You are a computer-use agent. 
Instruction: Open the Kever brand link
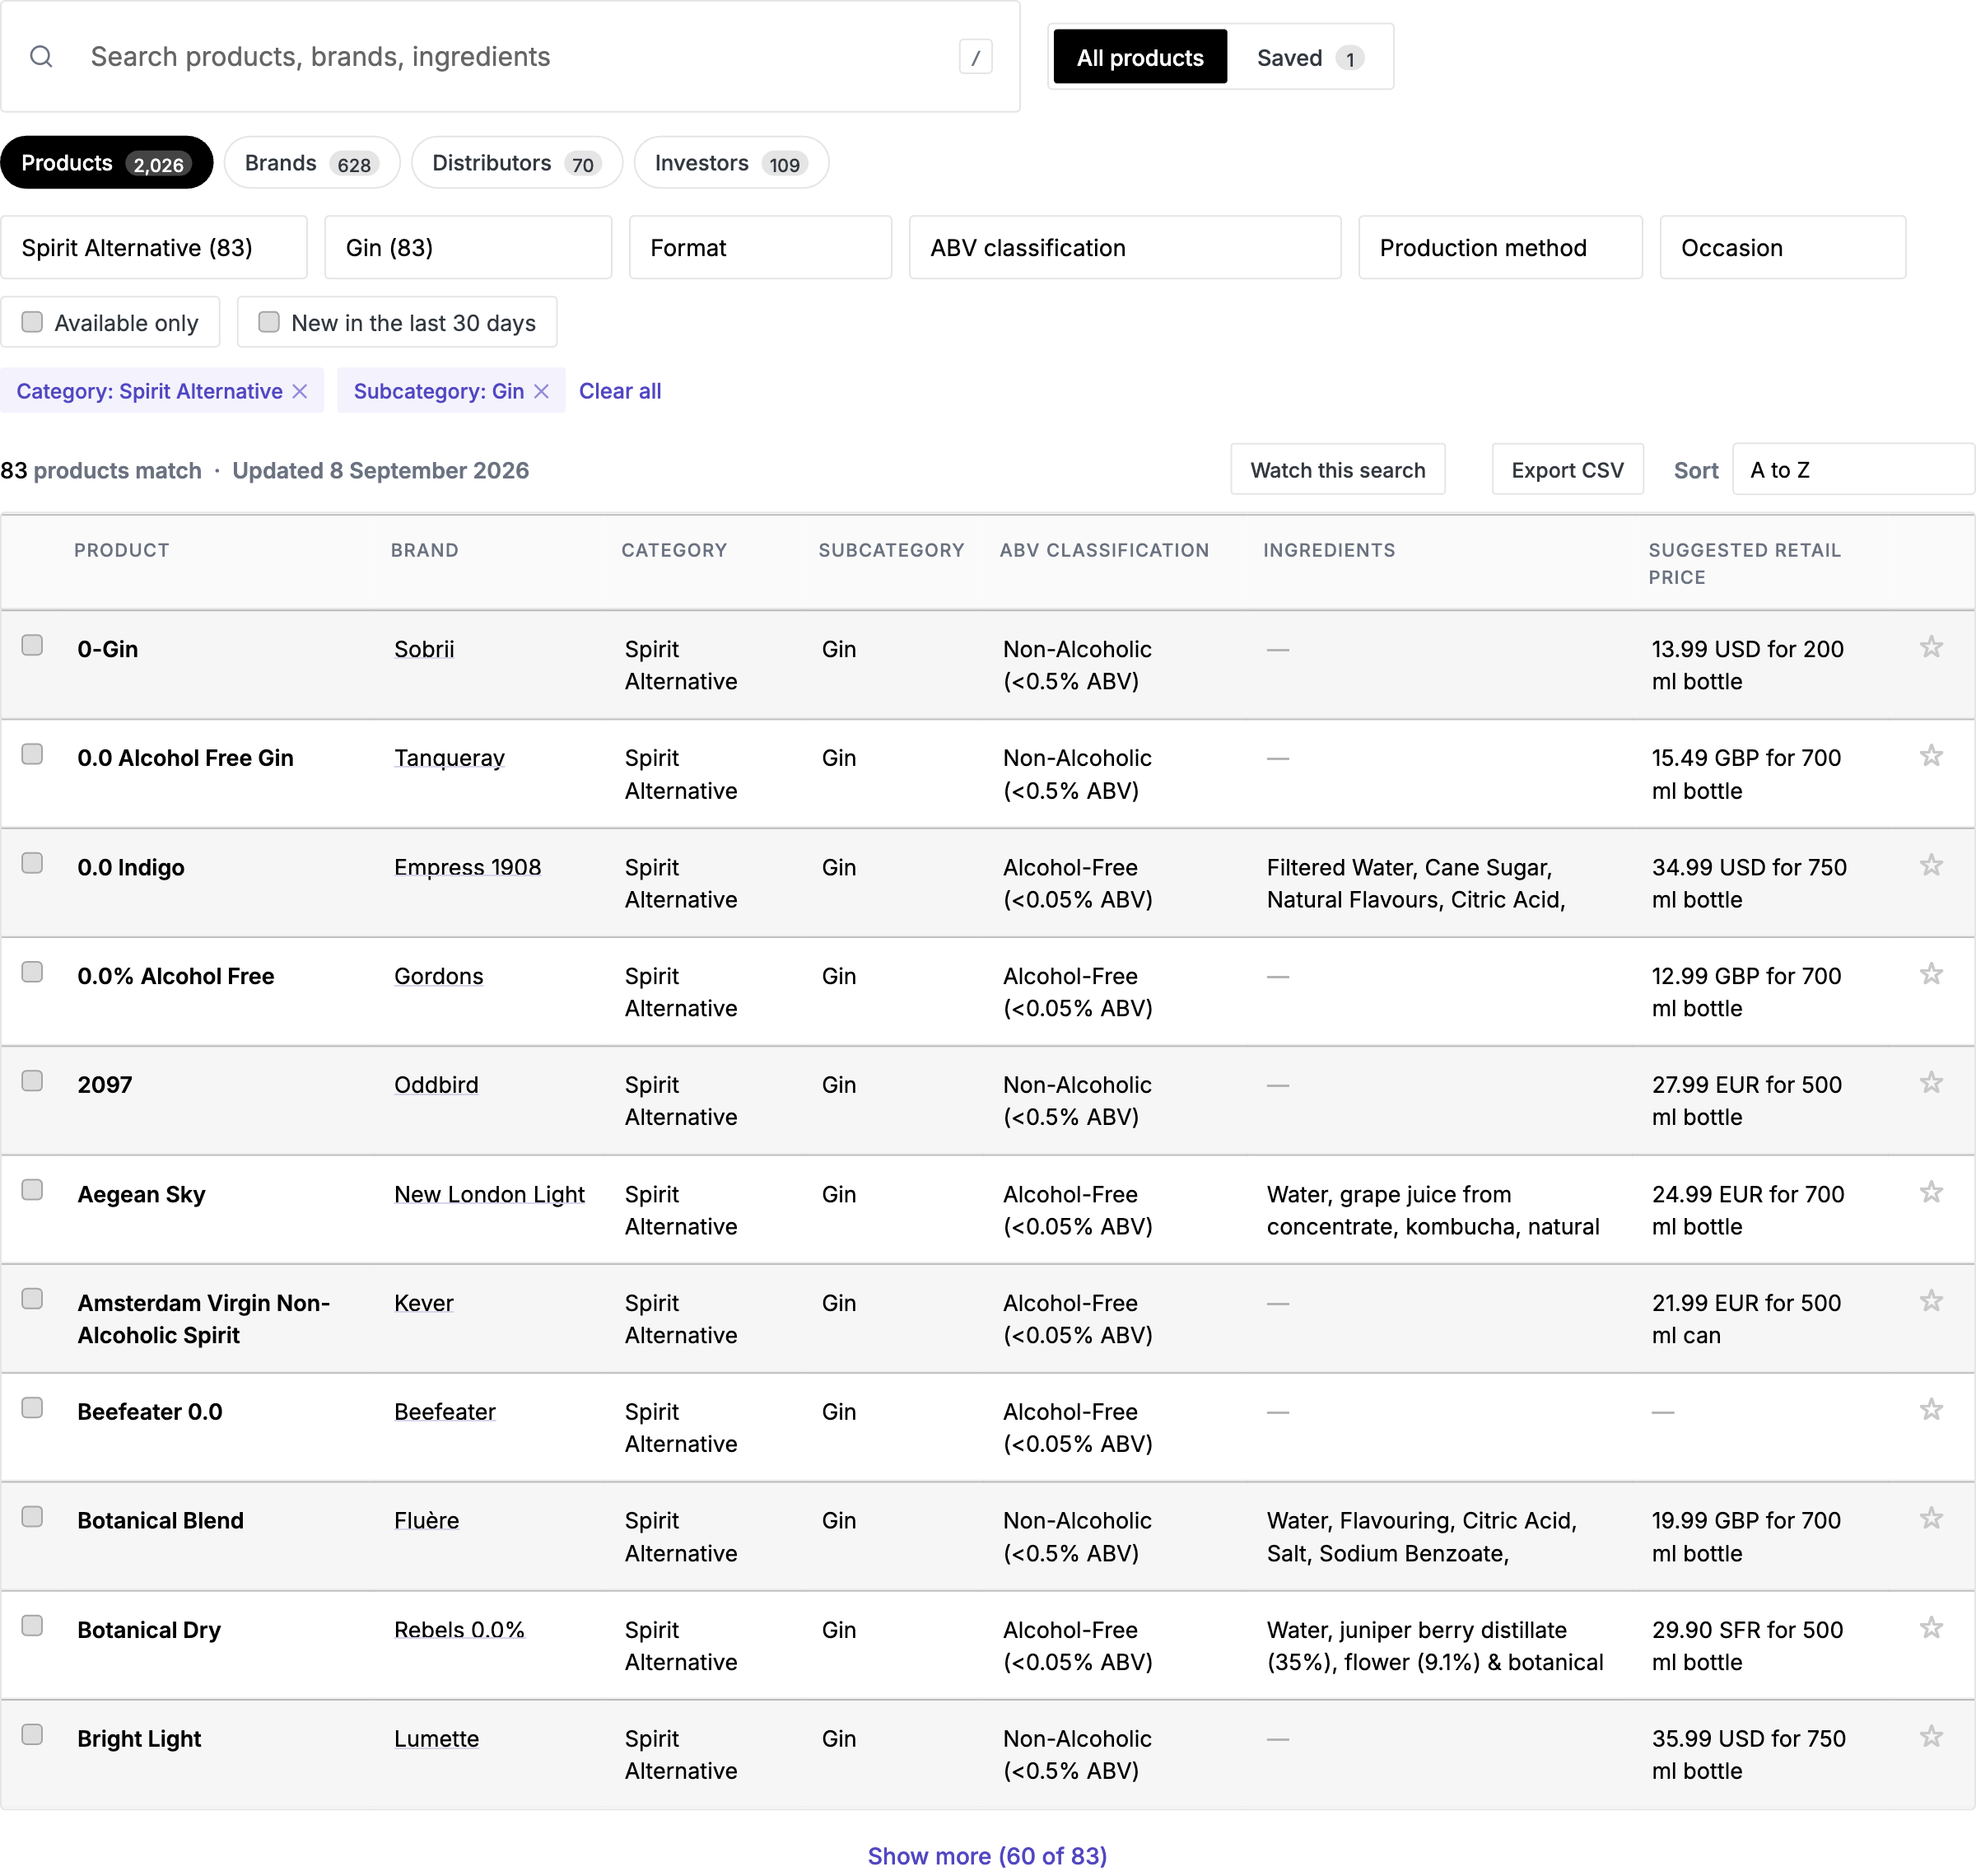point(423,1303)
